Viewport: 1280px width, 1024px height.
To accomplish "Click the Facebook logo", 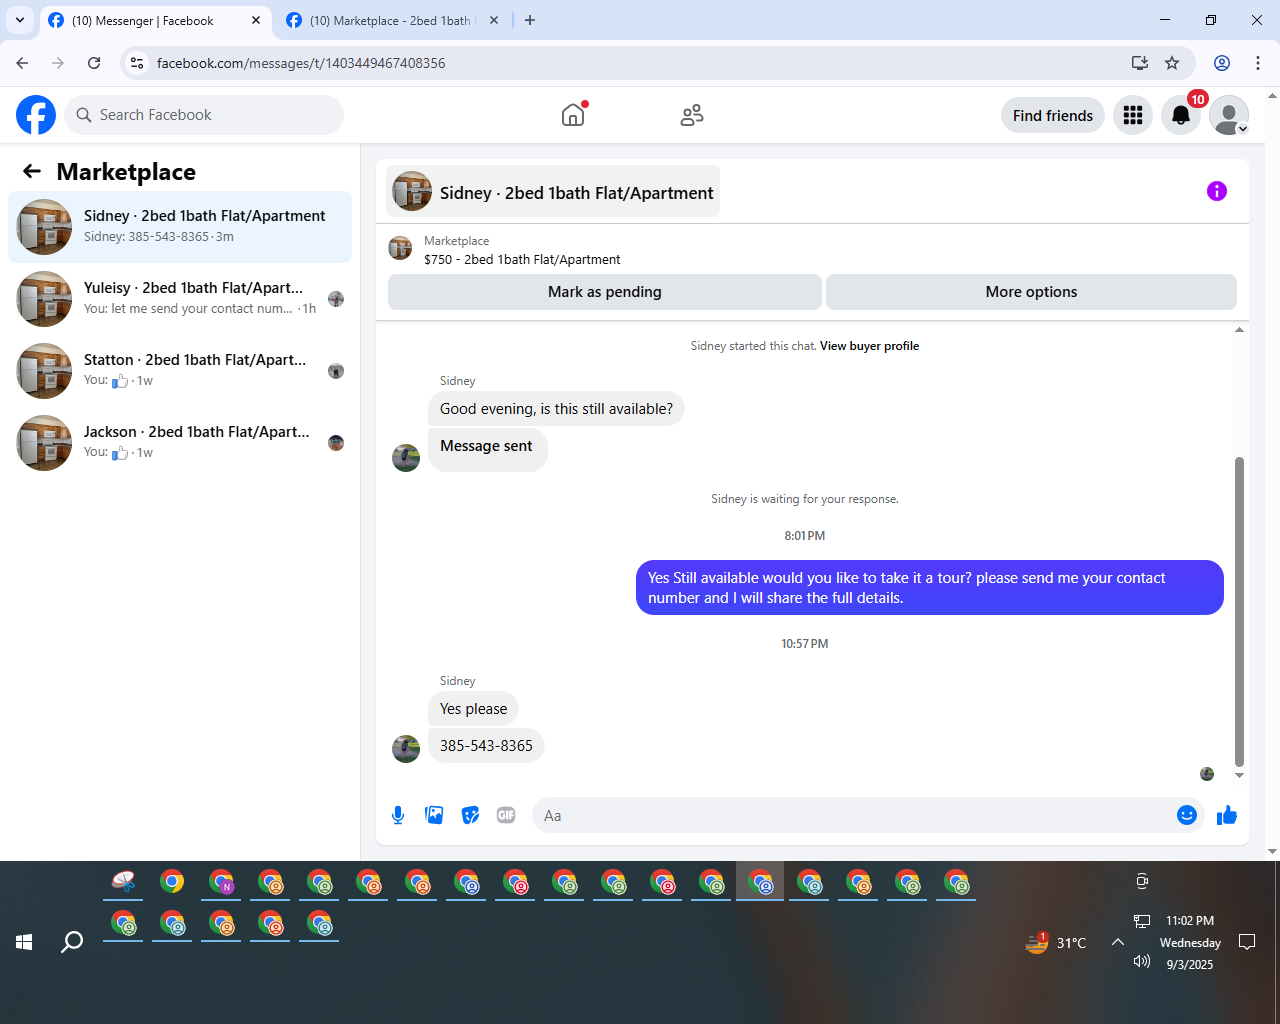I will tap(36, 115).
